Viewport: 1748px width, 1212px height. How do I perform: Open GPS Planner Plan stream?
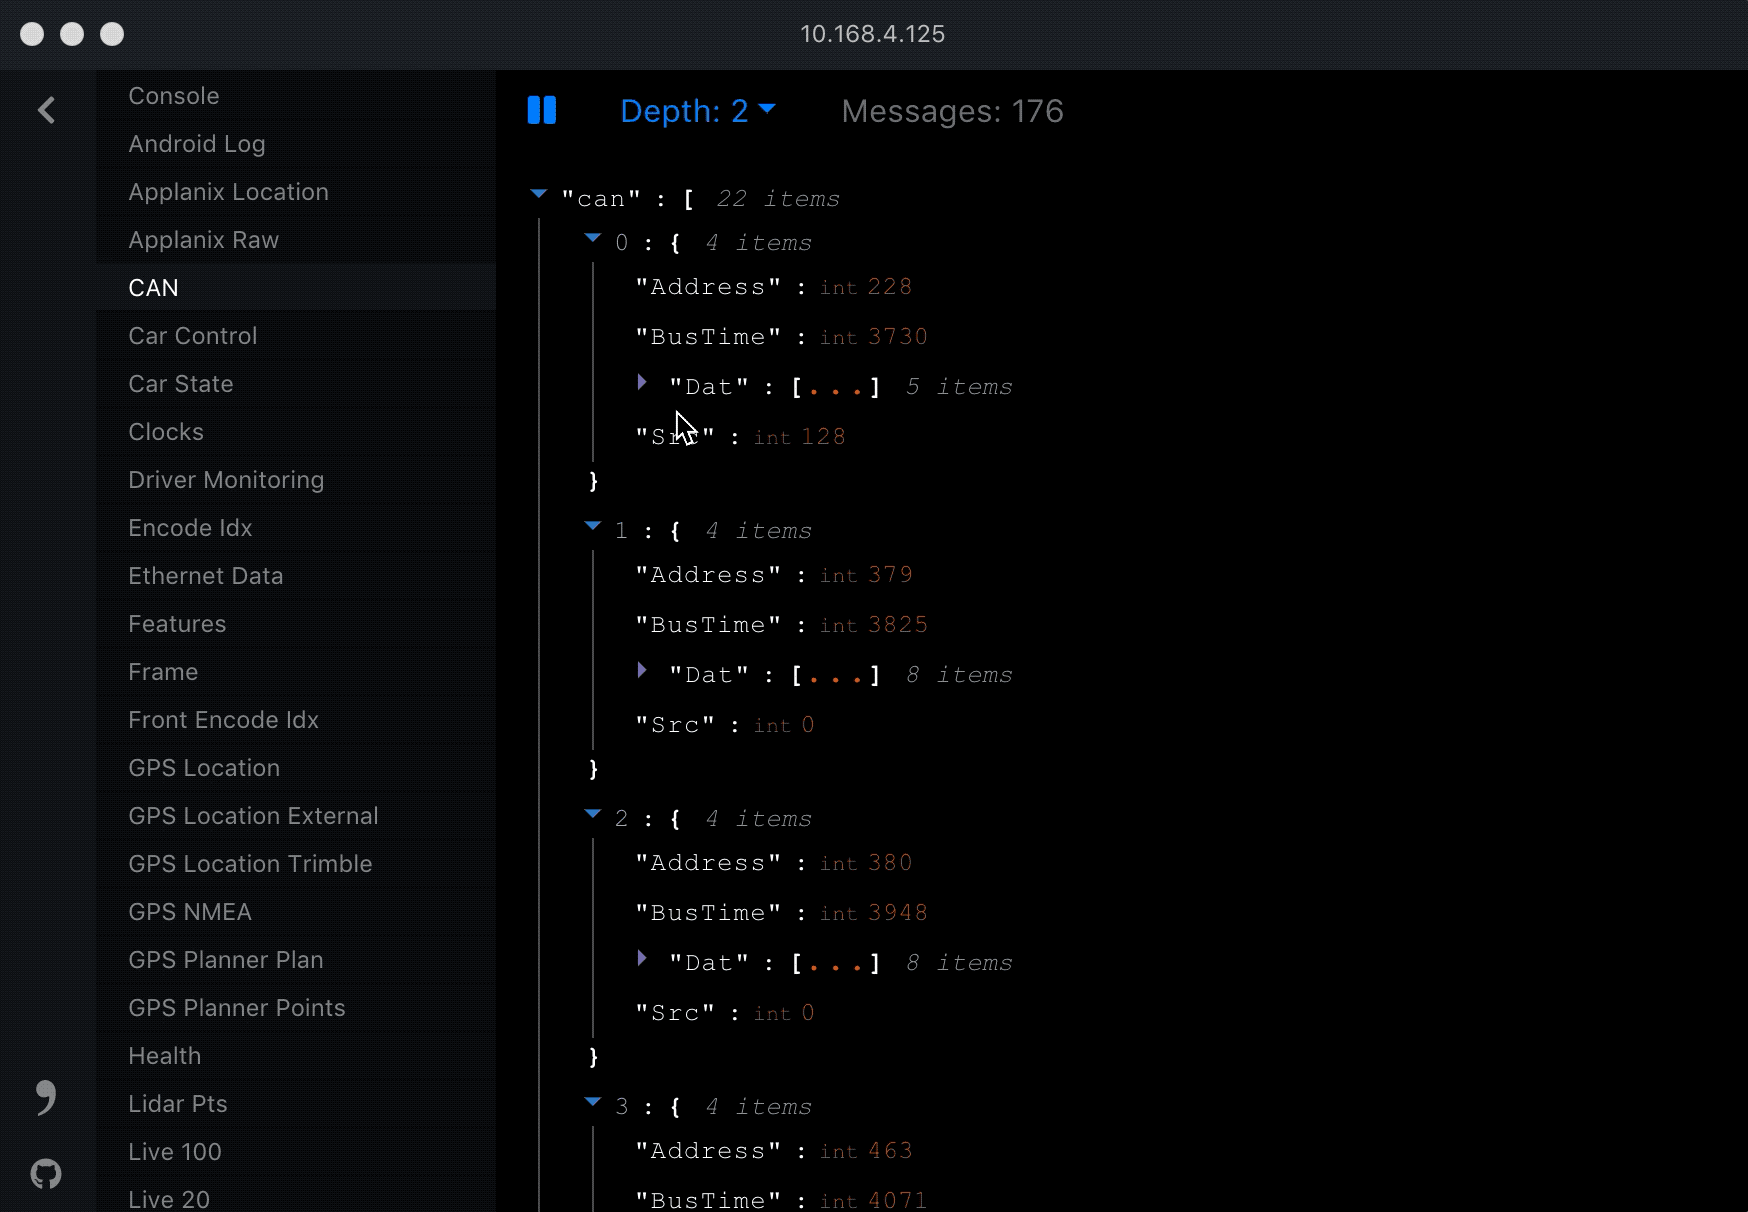pyautogui.click(x=296, y=960)
